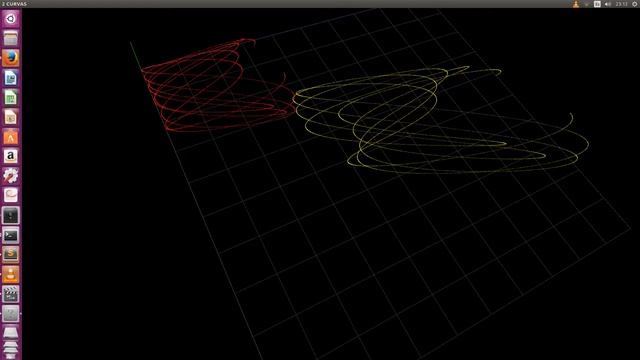Screen dimensions: 640x360
Task: Open the session power gear menu
Action: click(635, 4)
